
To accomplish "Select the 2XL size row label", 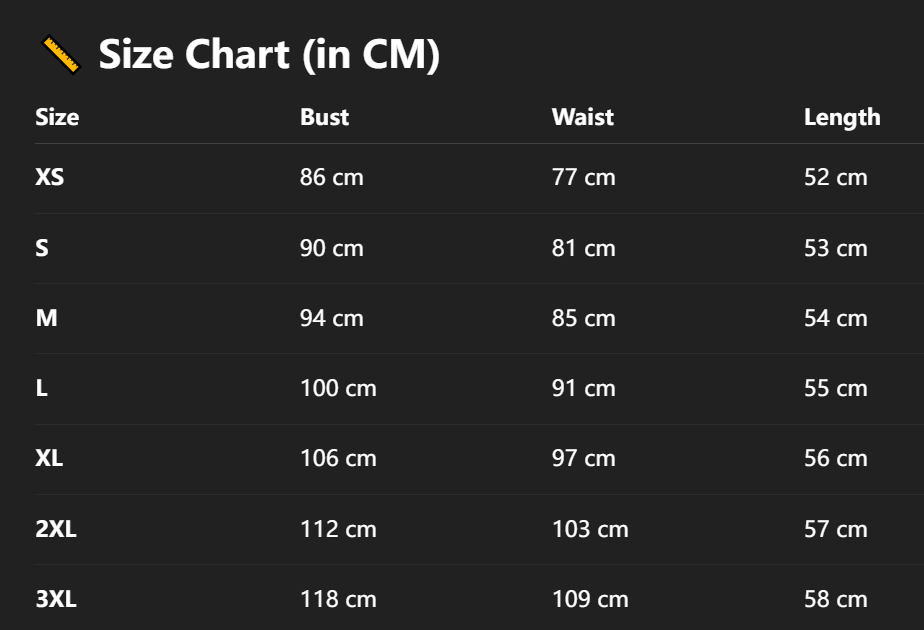I will tap(56, 529).
